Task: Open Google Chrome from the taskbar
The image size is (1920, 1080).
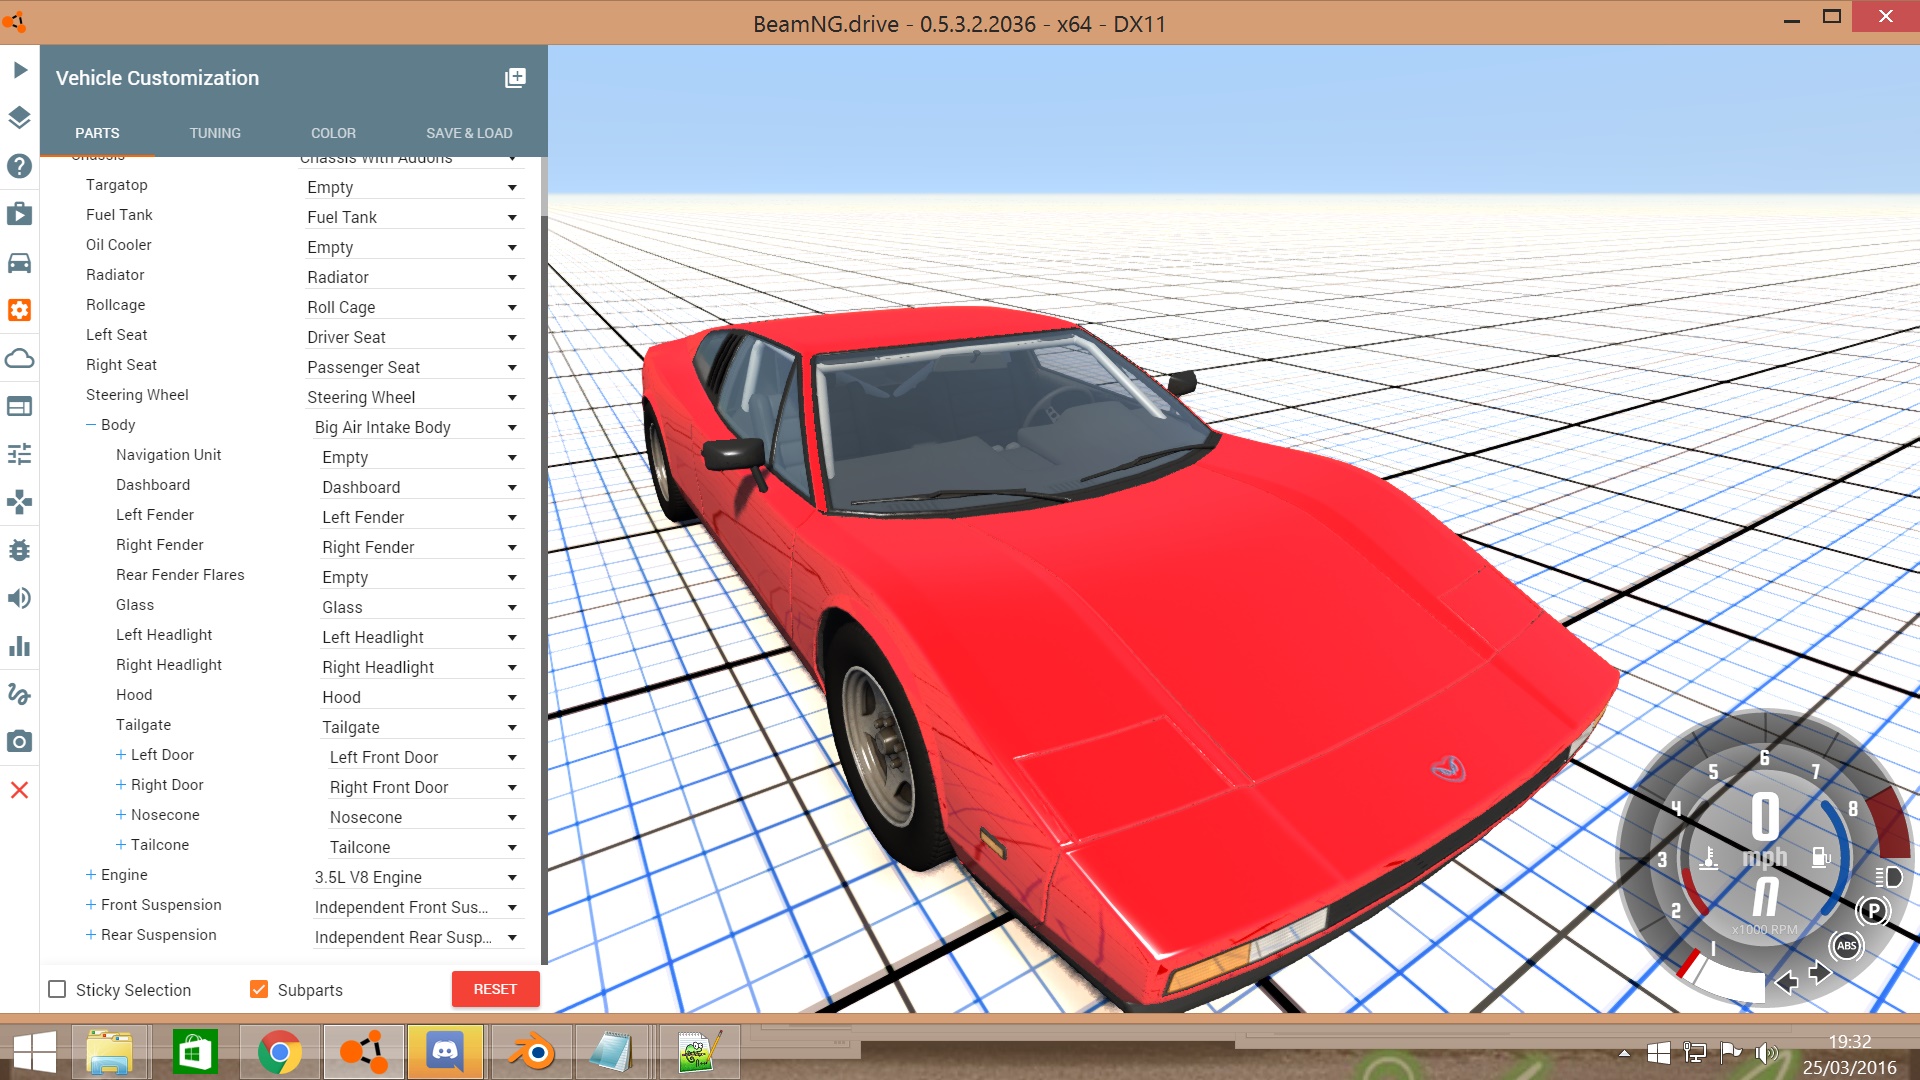Action: (x=280, y=1052)
